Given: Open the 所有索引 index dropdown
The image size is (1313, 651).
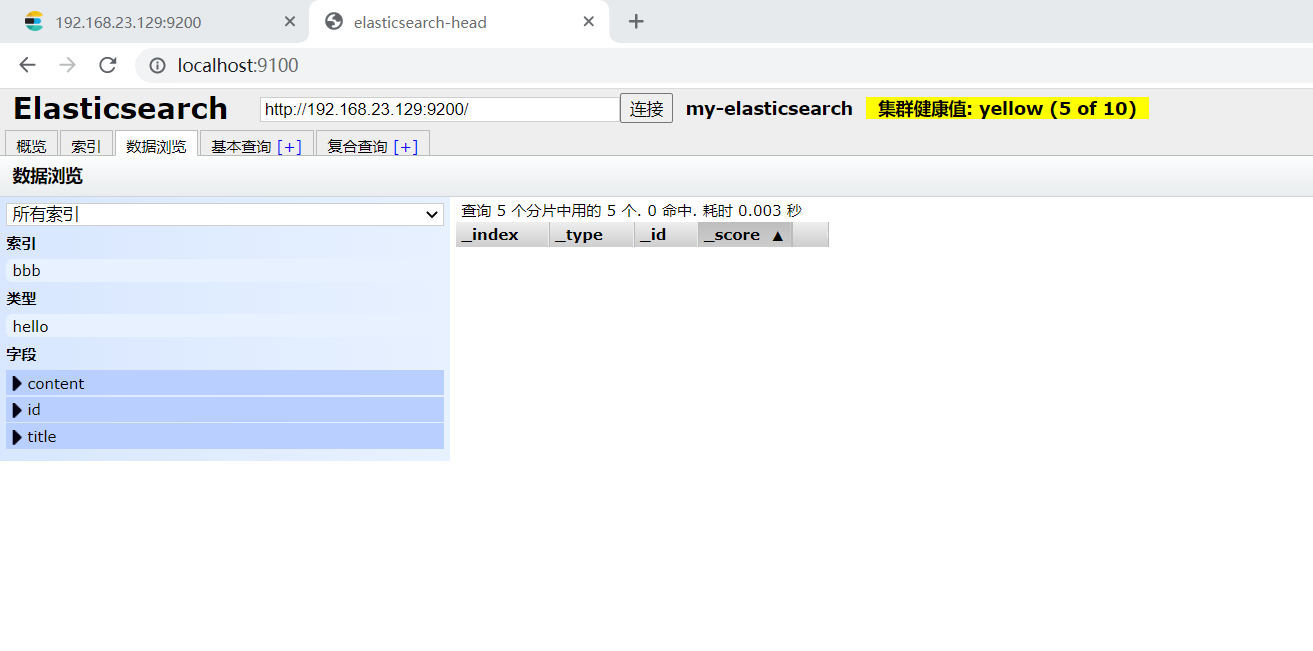Looking at the screenshot, I should [225, 214].
